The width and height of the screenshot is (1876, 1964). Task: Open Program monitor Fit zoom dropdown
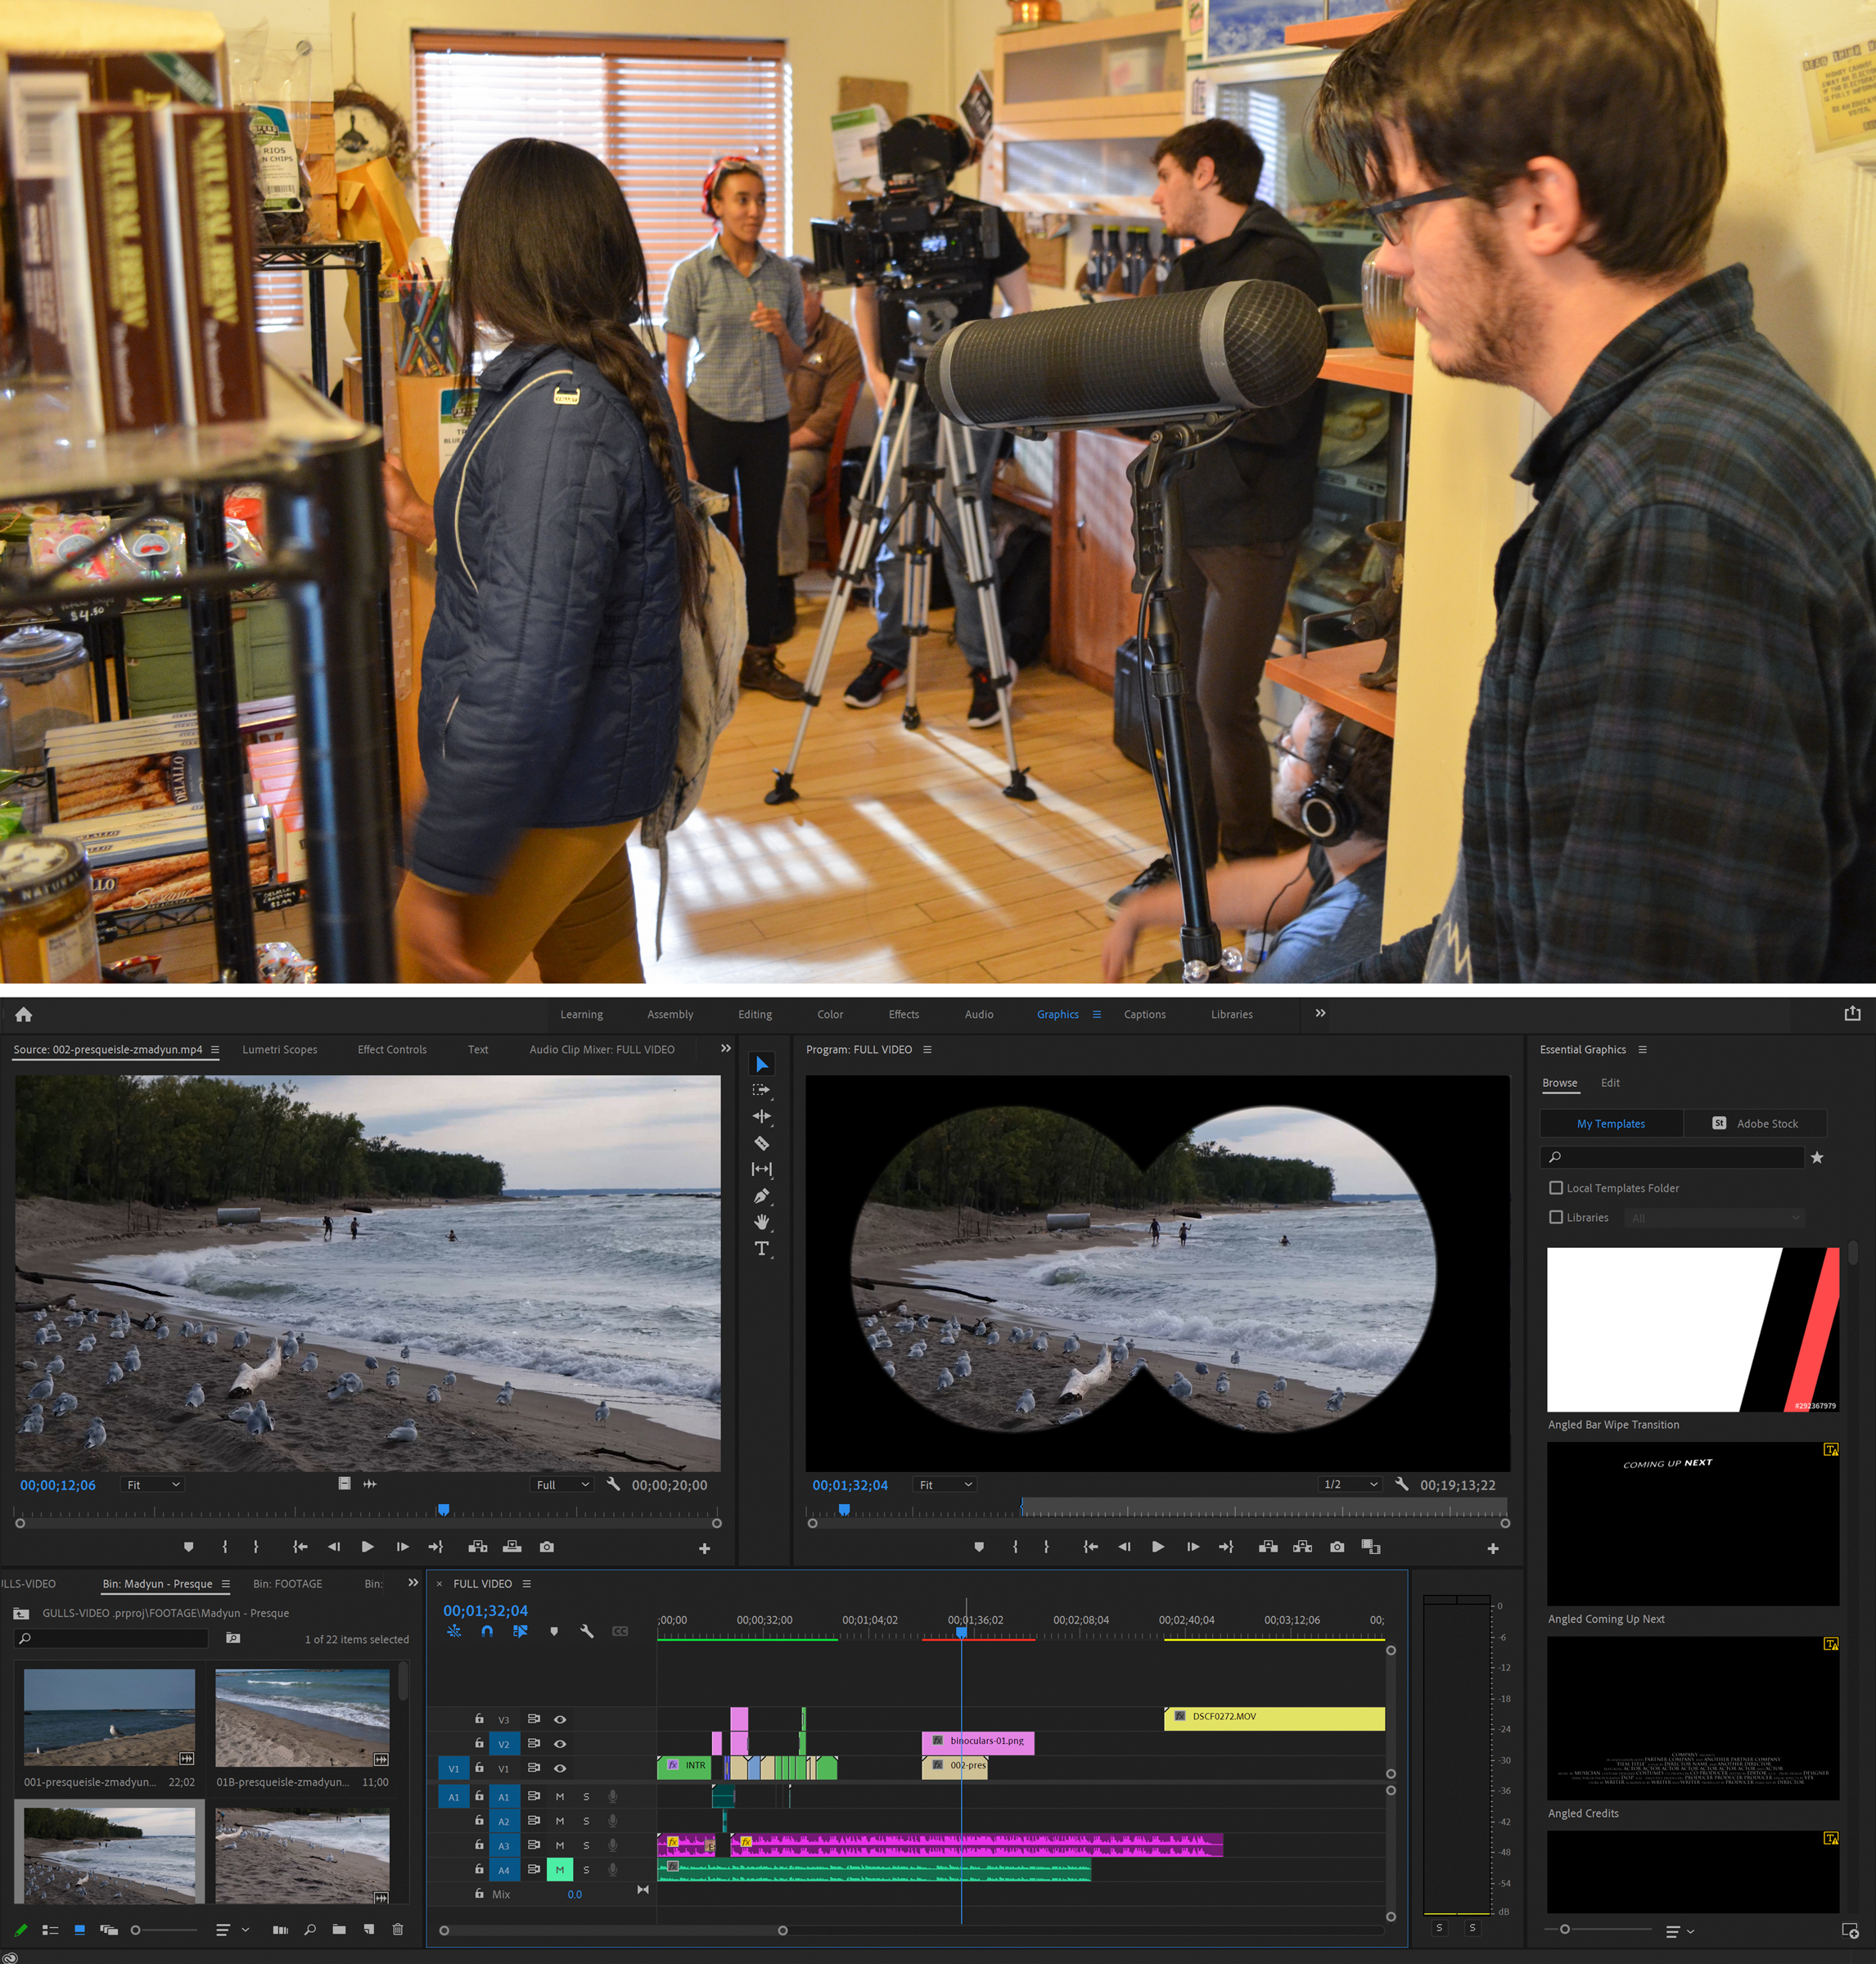click(945, 1484)
